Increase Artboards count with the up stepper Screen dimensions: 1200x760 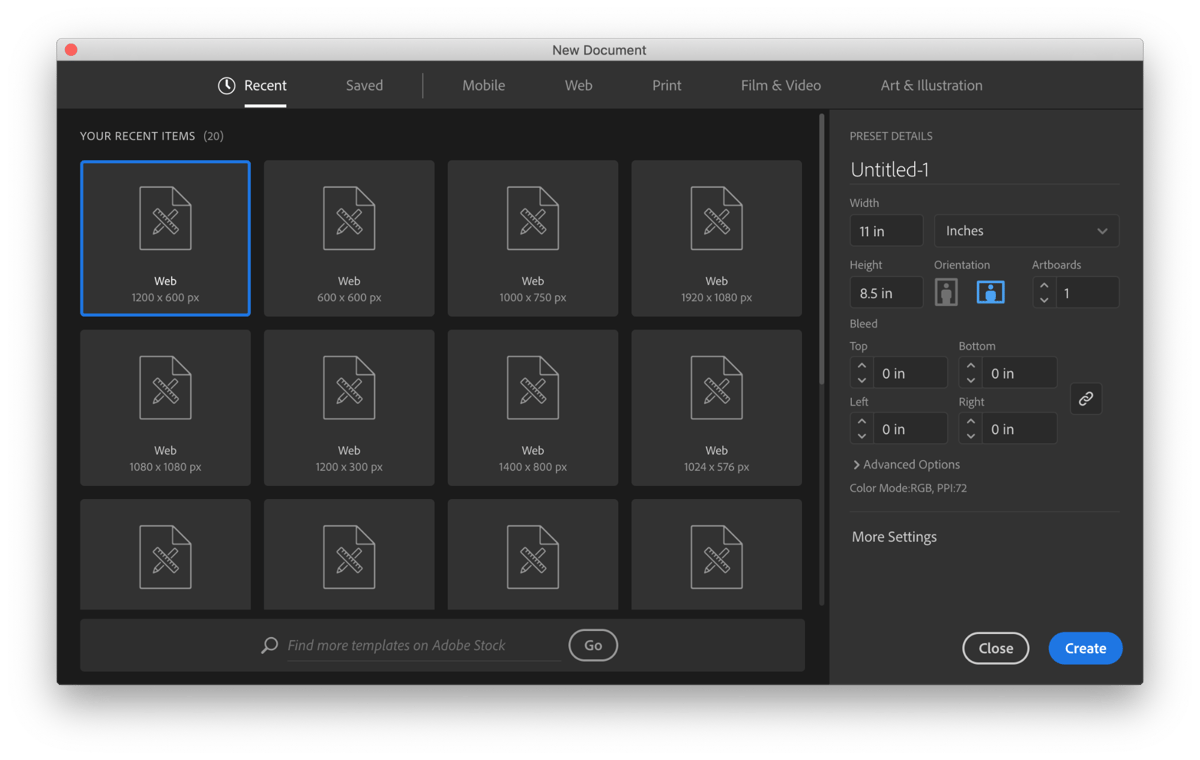1044,286
